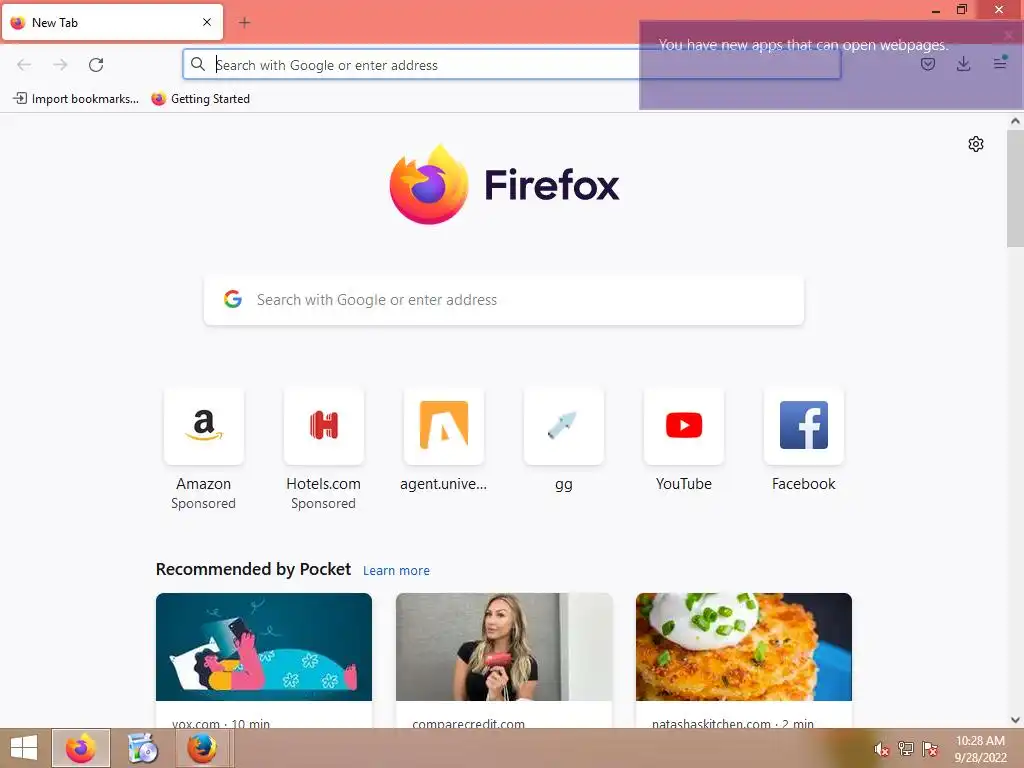The image size is (1024, 768).
Task: Click the back navigation arrow
Action: point(24,65)
